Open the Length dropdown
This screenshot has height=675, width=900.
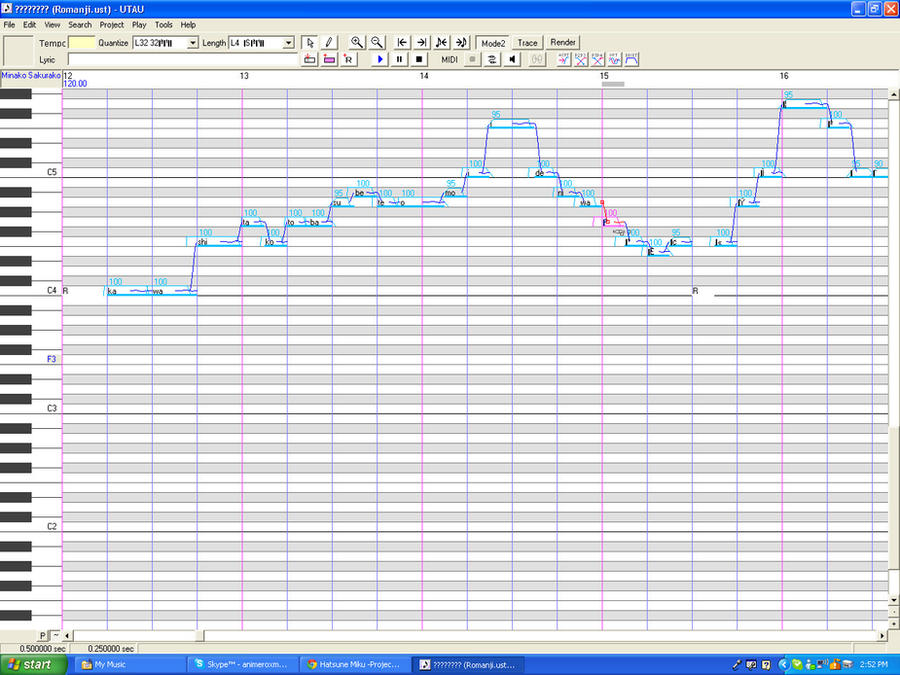pos(289,43)
